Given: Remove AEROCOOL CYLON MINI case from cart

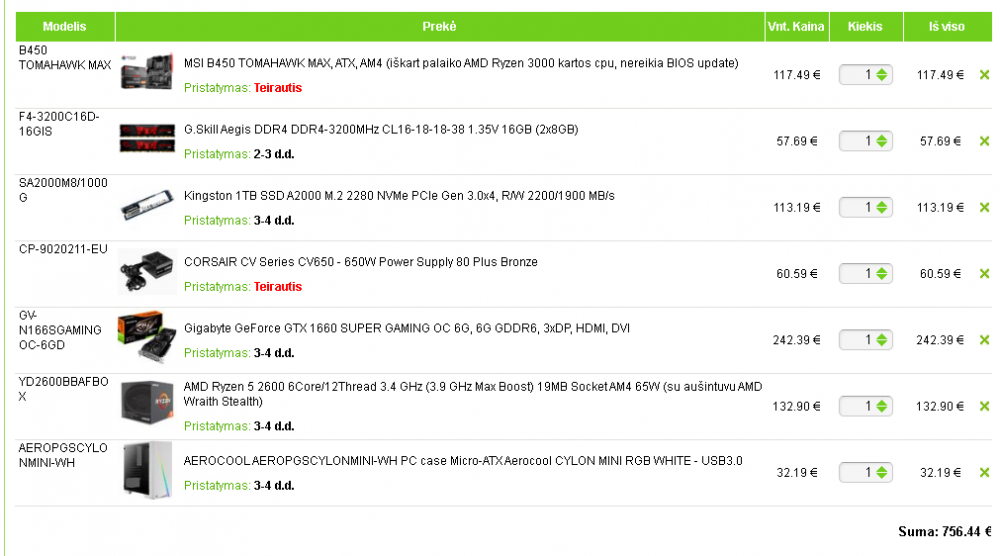Looking at the screenshot, I should click(985, 473).
